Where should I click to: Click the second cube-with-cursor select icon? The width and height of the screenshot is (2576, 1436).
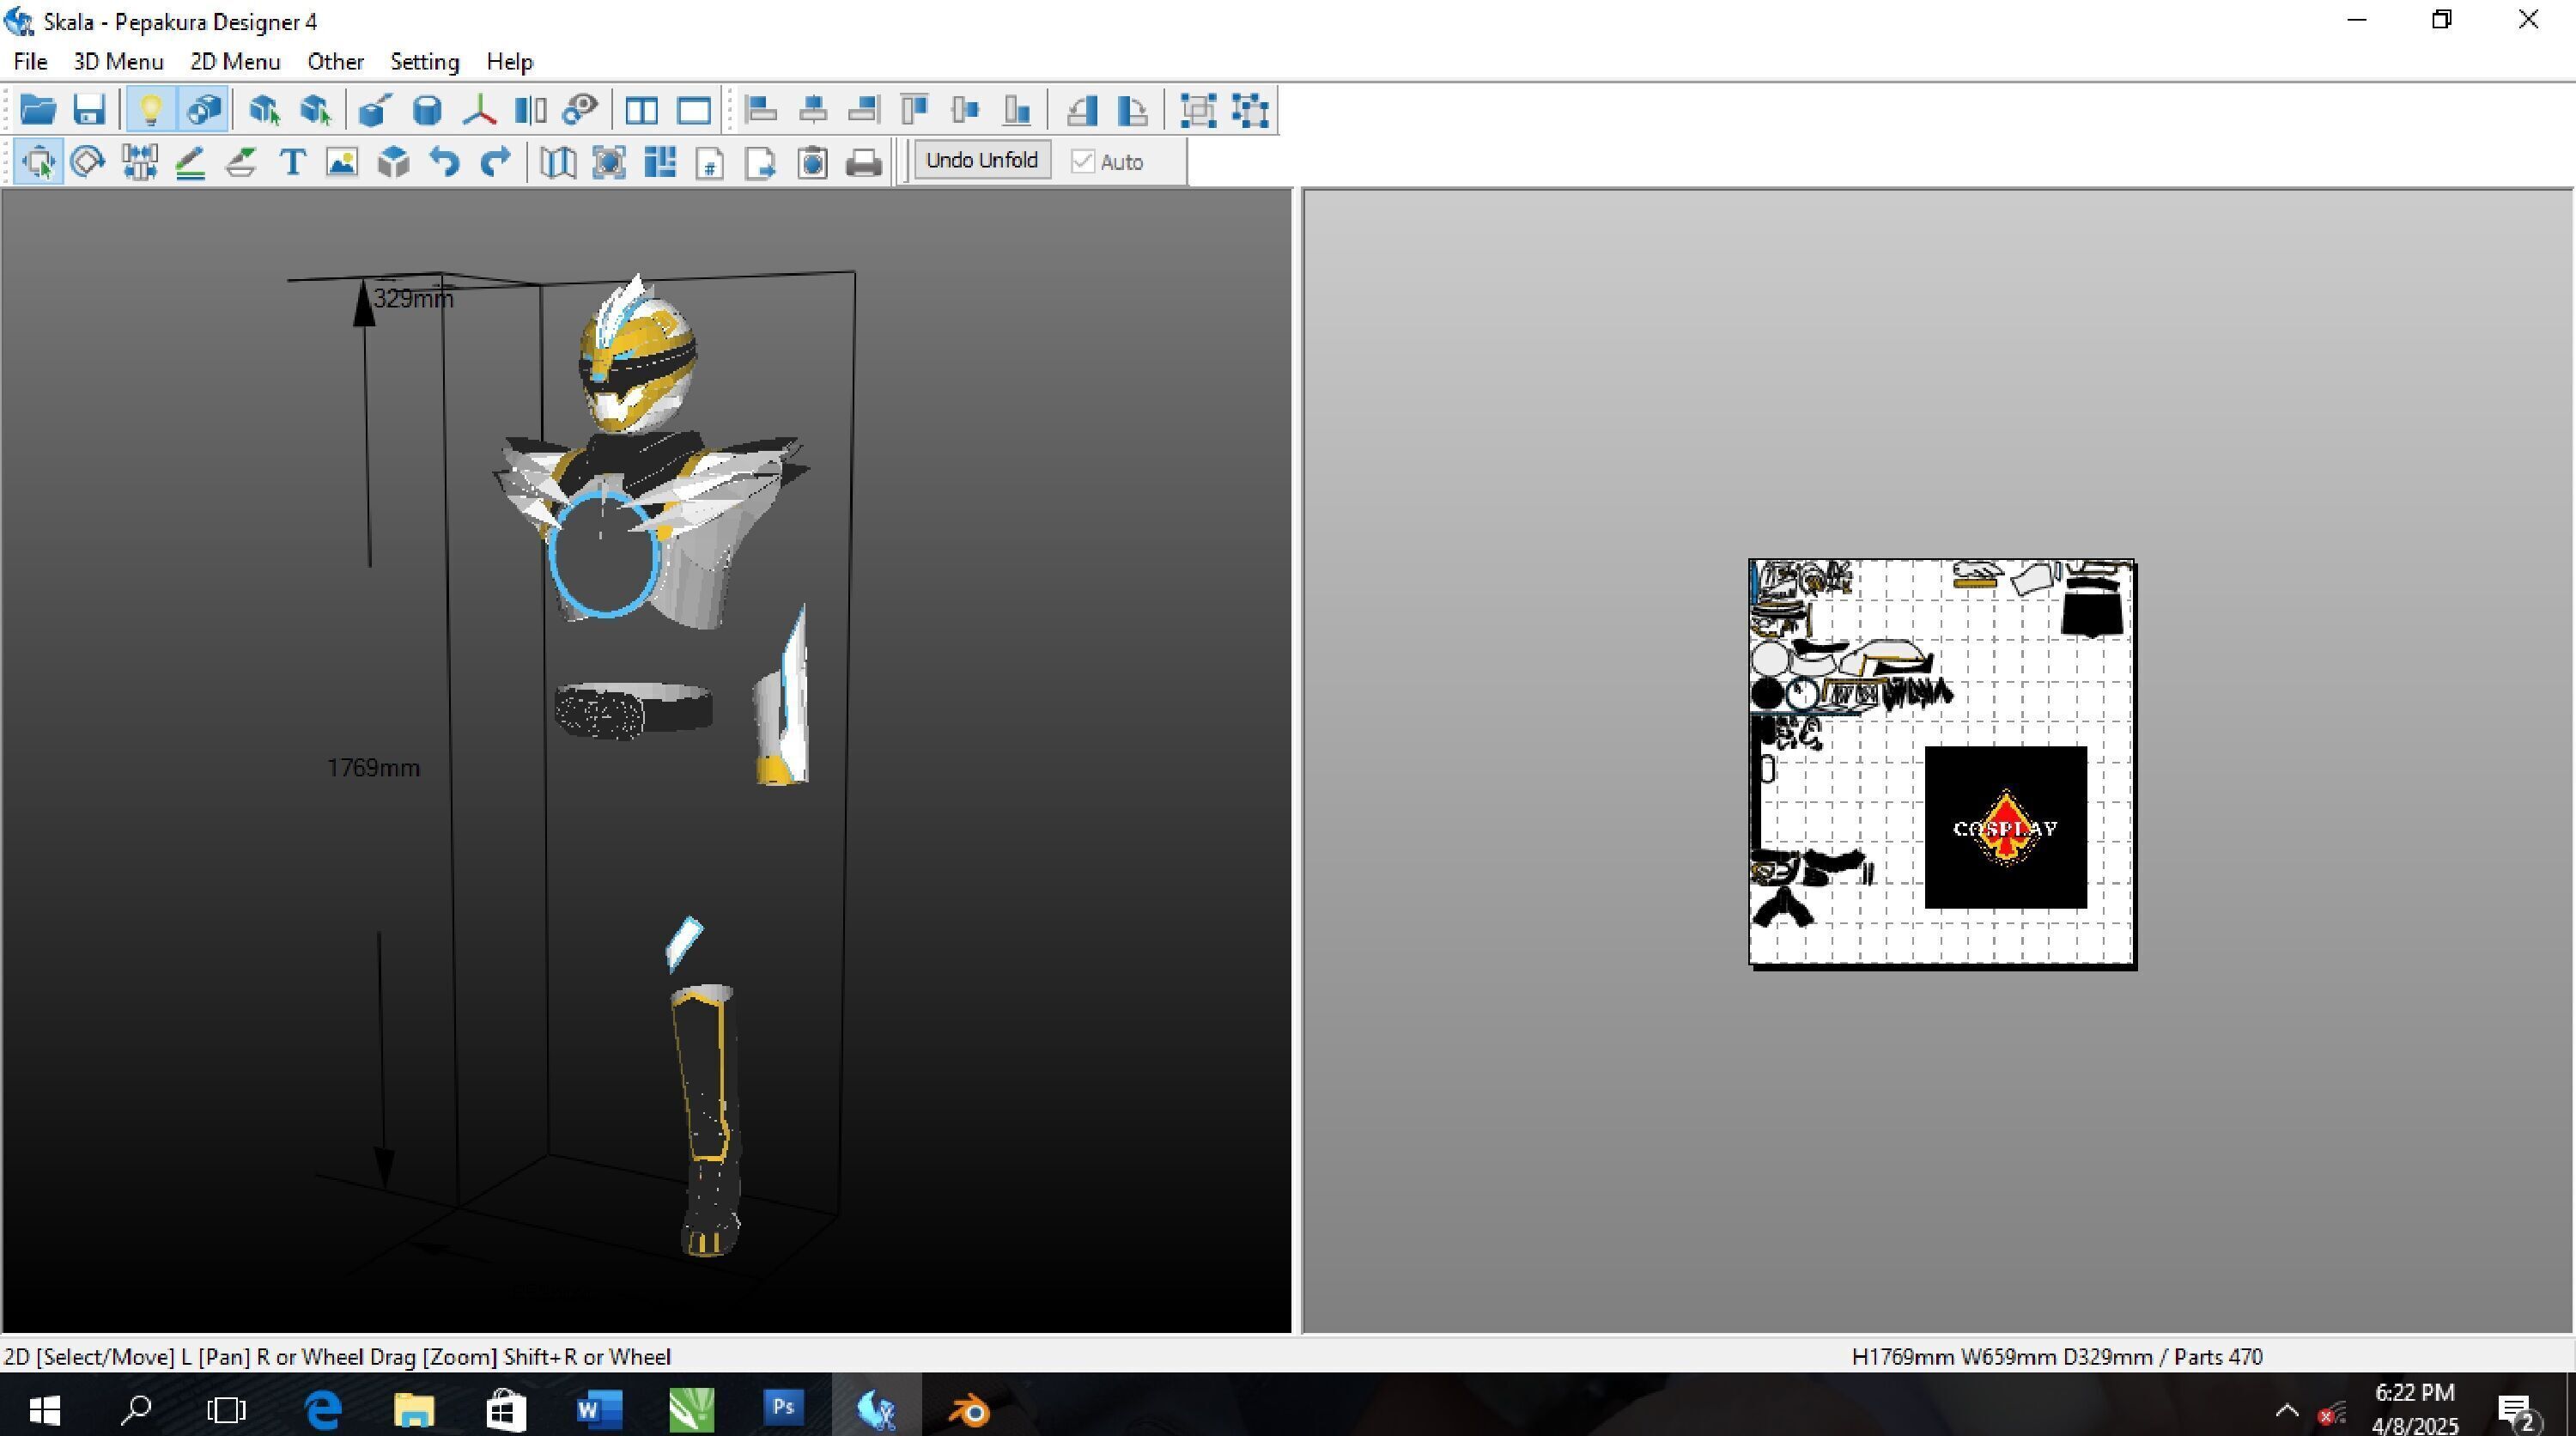(x=316, y=109)
